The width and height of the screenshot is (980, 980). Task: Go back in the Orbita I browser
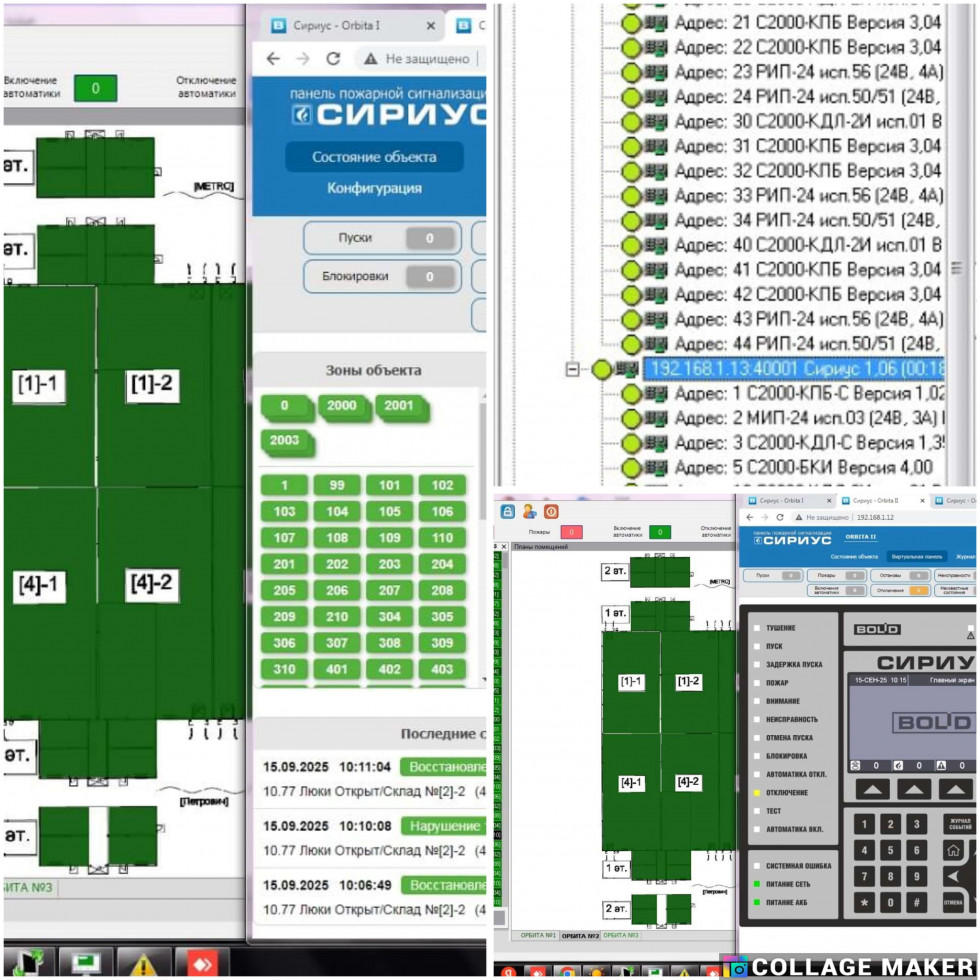tap(273, 59)
